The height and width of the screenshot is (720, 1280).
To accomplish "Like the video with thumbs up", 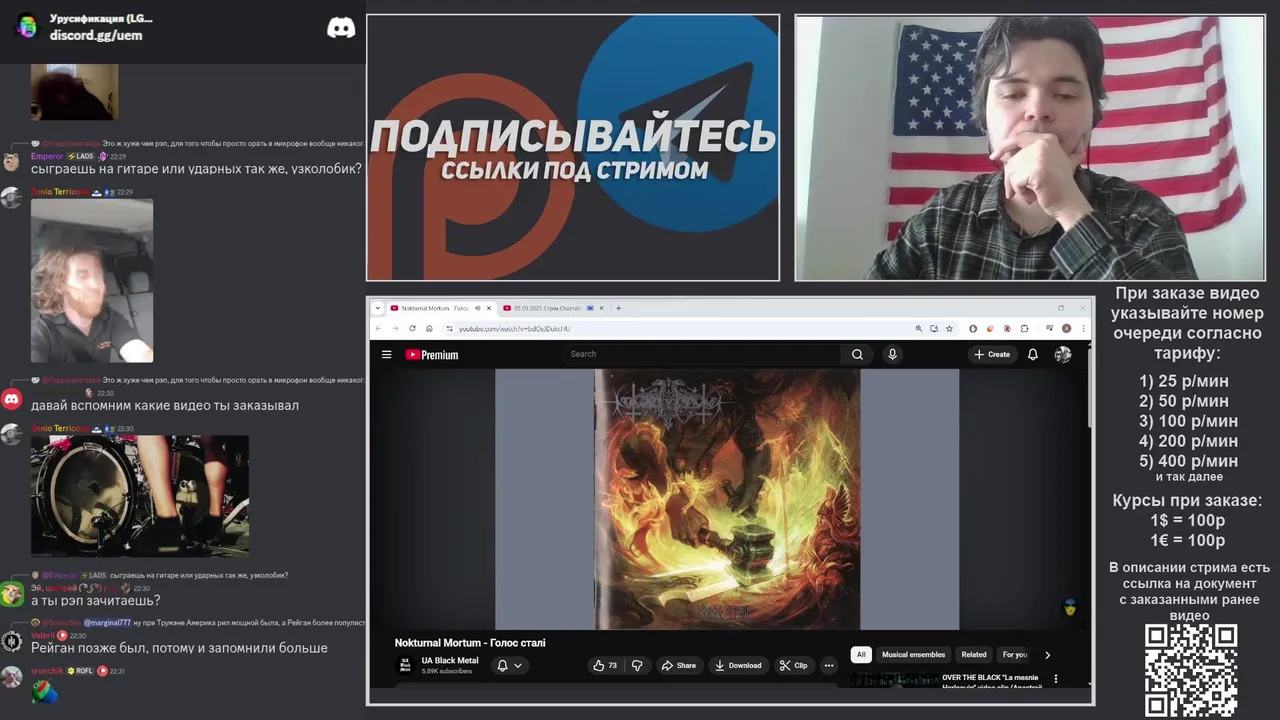I will 605,665.
